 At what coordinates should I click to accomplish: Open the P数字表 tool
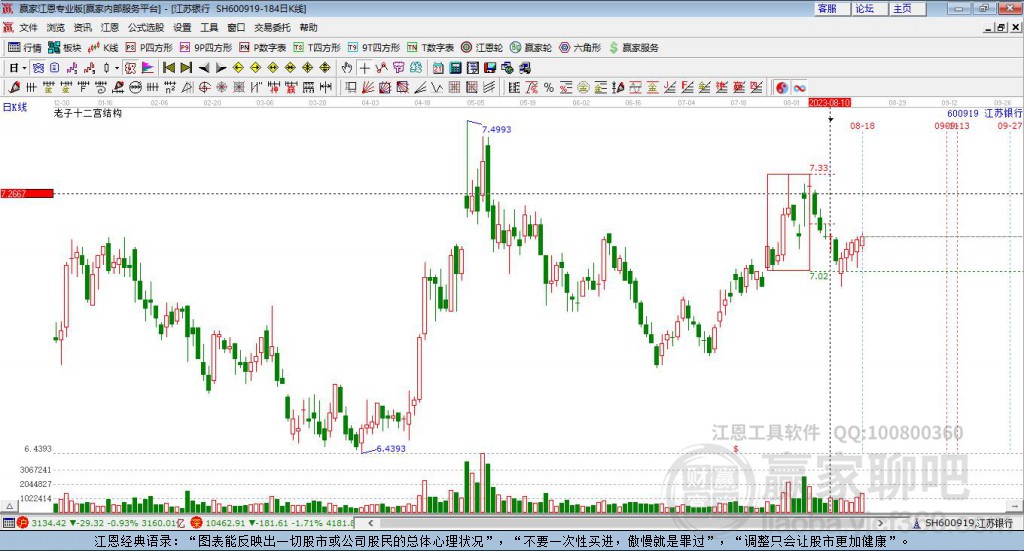(263, 48)
